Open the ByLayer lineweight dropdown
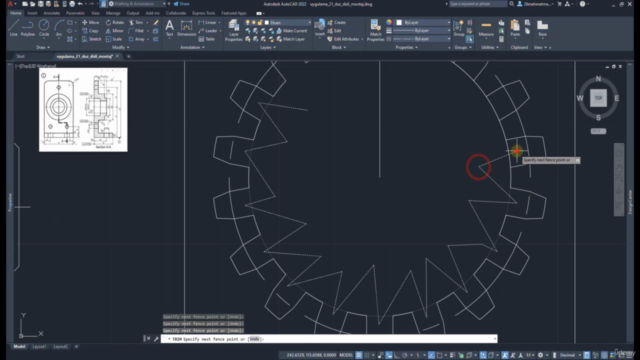The height and width of the screenshot is (360, 640). [421, 31]
